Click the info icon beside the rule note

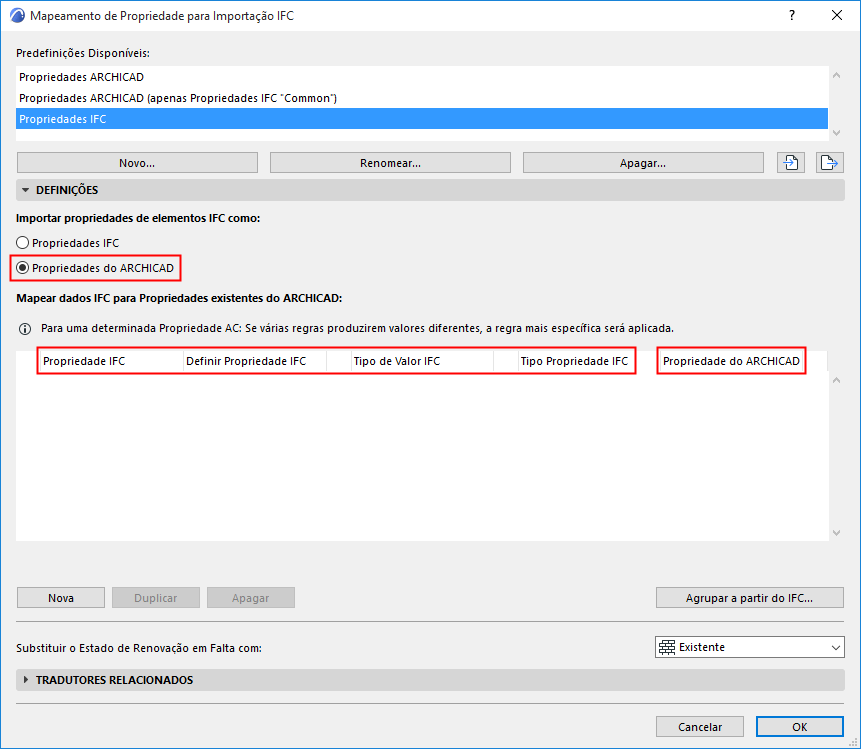[25, 329]
